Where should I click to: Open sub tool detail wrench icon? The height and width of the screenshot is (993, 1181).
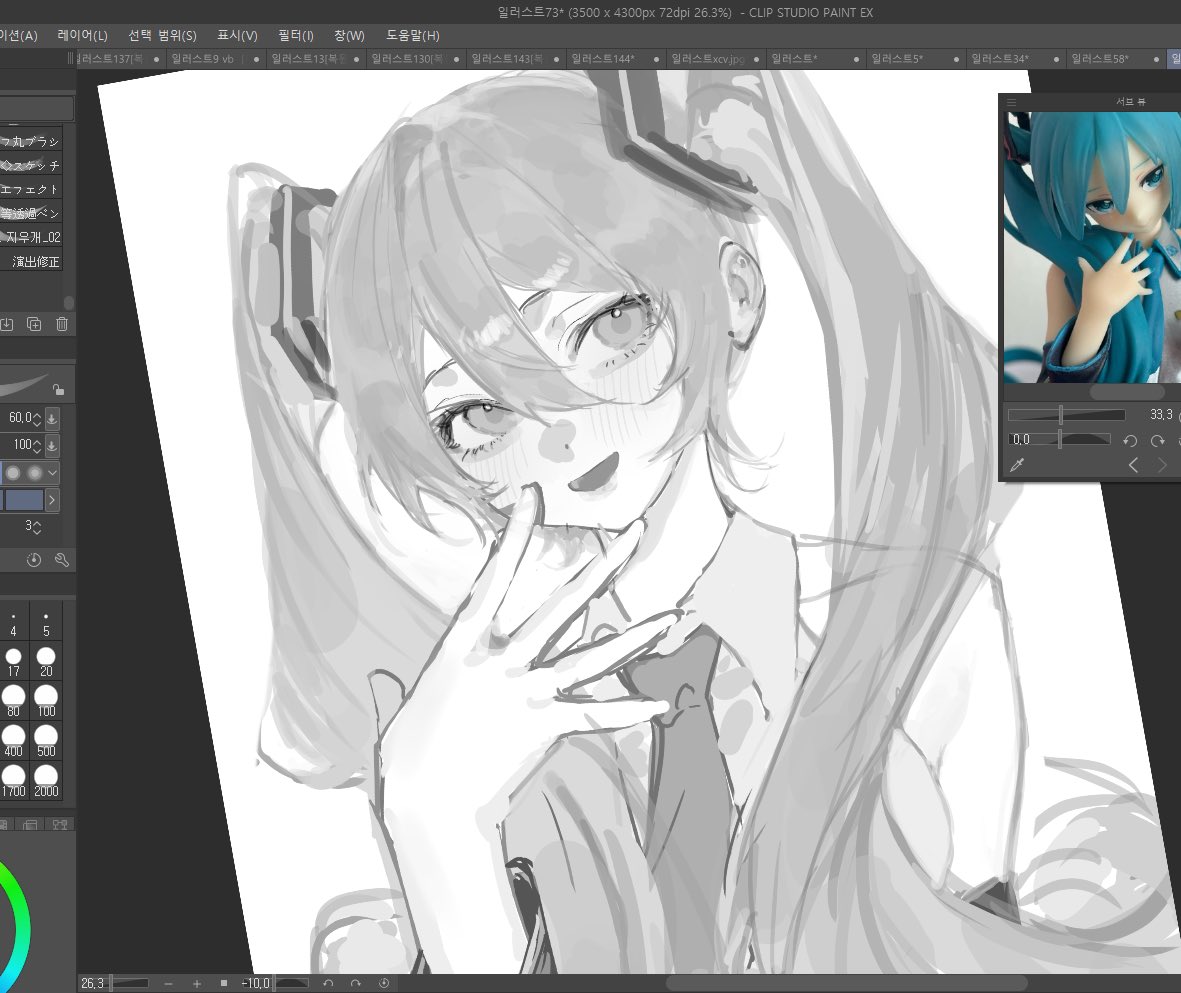click(62, 560)
